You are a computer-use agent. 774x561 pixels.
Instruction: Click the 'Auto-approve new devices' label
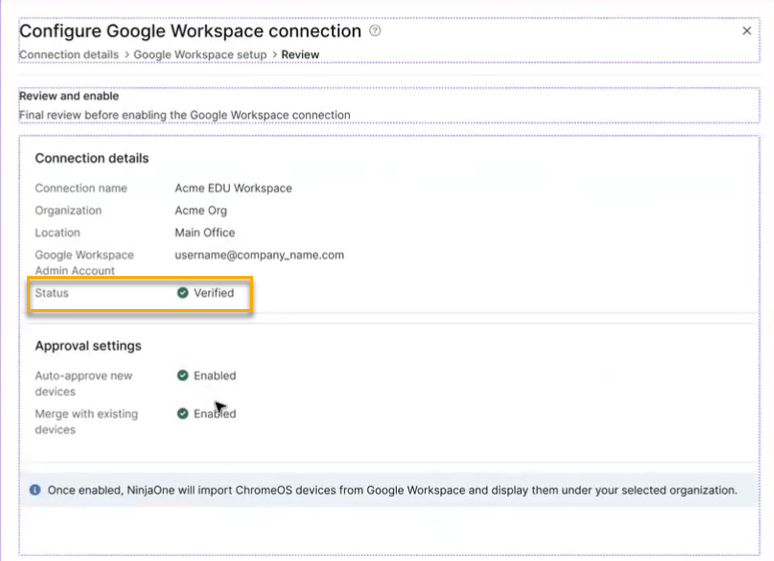[83, 383]
